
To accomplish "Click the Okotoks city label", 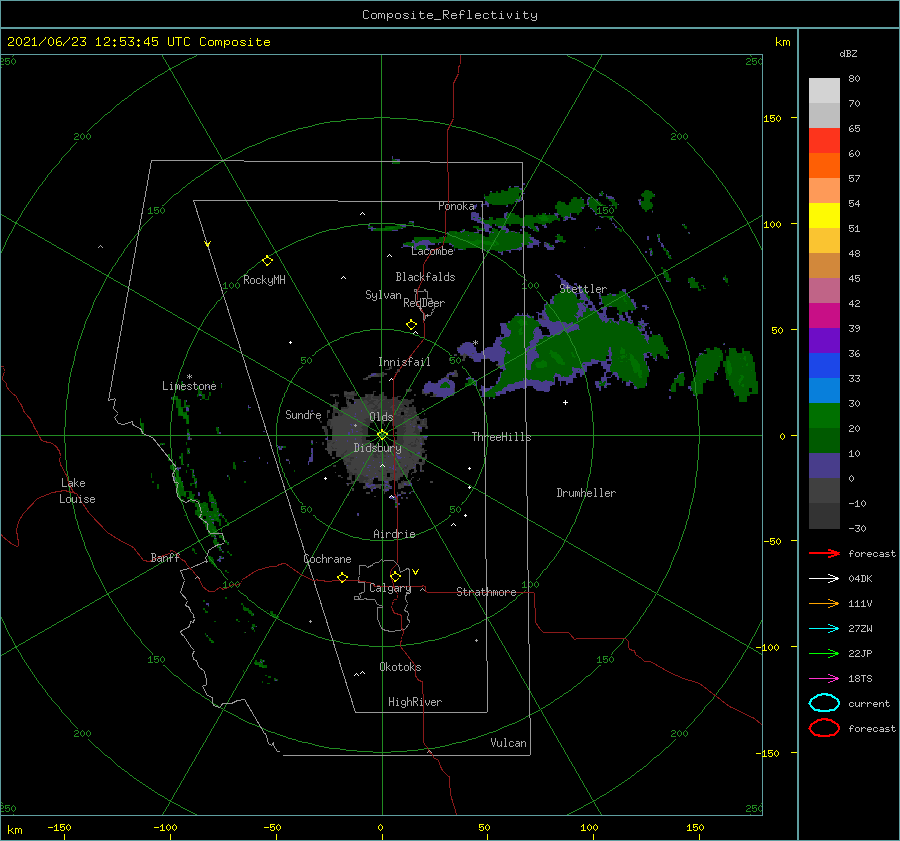I will [x=400, y=667].
